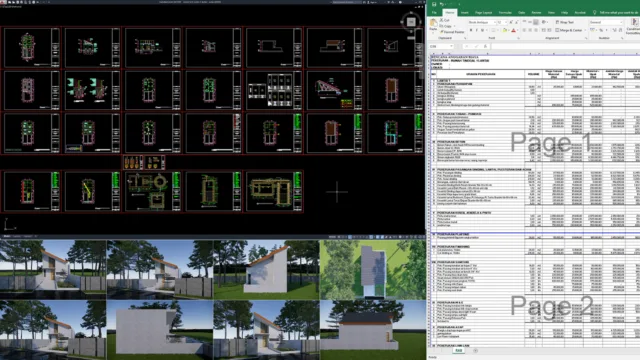Click the Decrease Font Size icon
The height and width of the screenshot is (360, 640).
click(x=517, y=22)
